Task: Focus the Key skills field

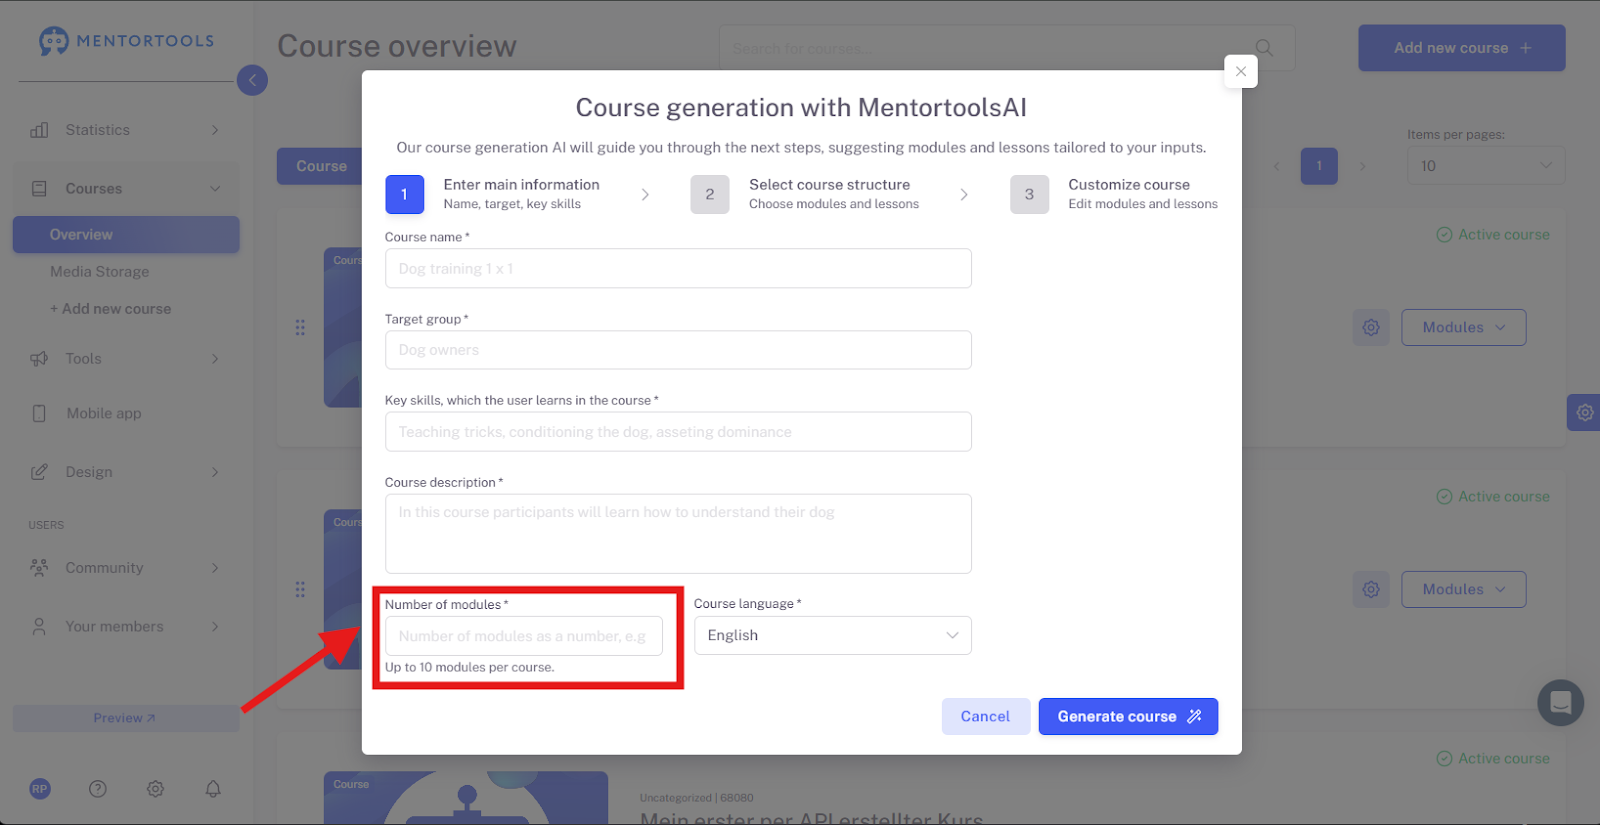Action: [x=678, y=432]
